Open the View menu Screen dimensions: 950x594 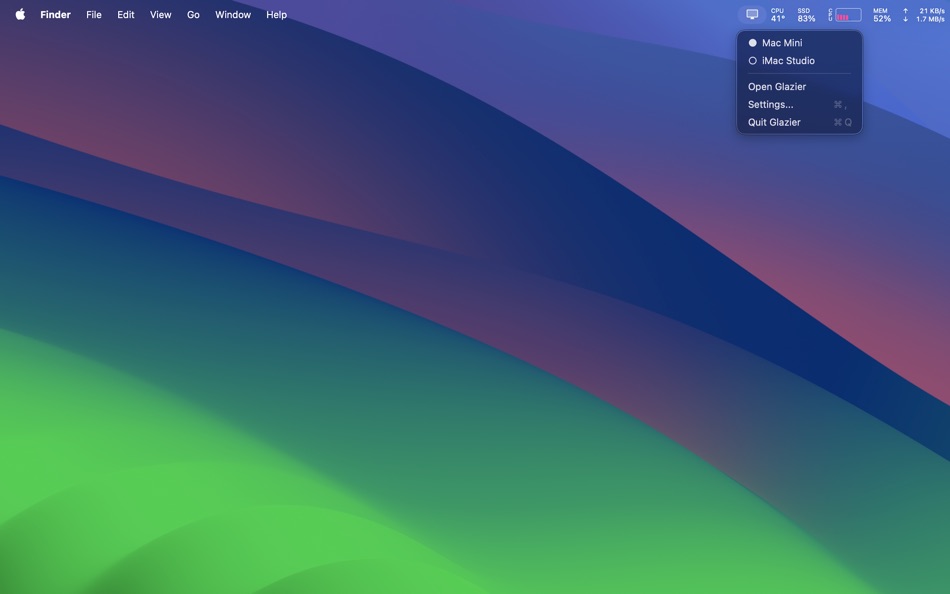pyautogui.click(x=159, y=14)
